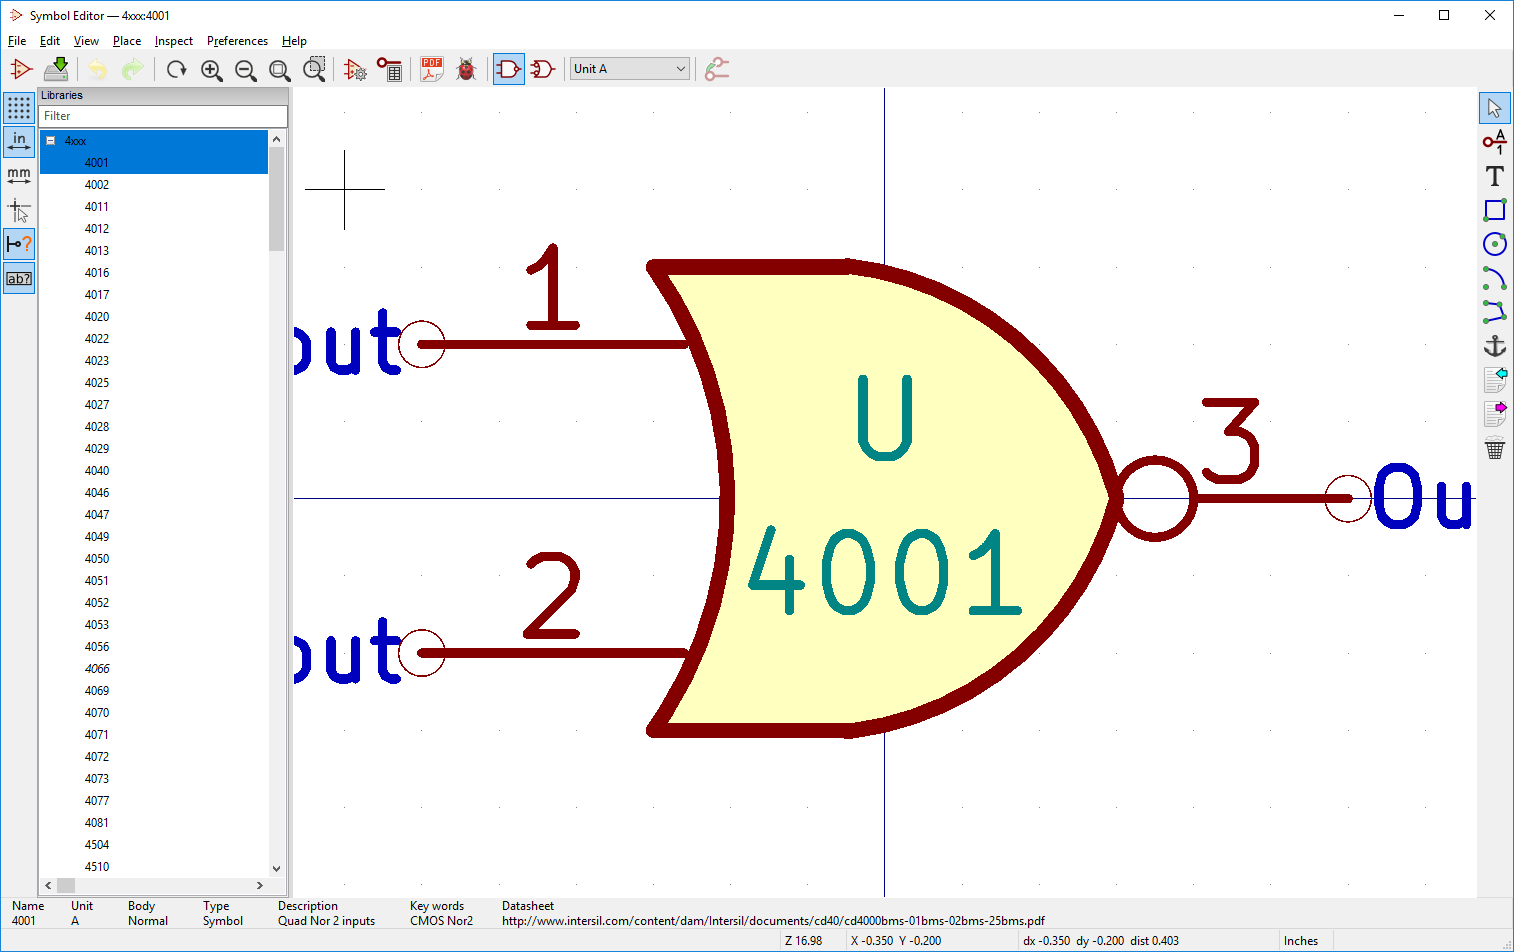Choose the Add Text tool
1514x952 pixels.
click(1494, 176)
